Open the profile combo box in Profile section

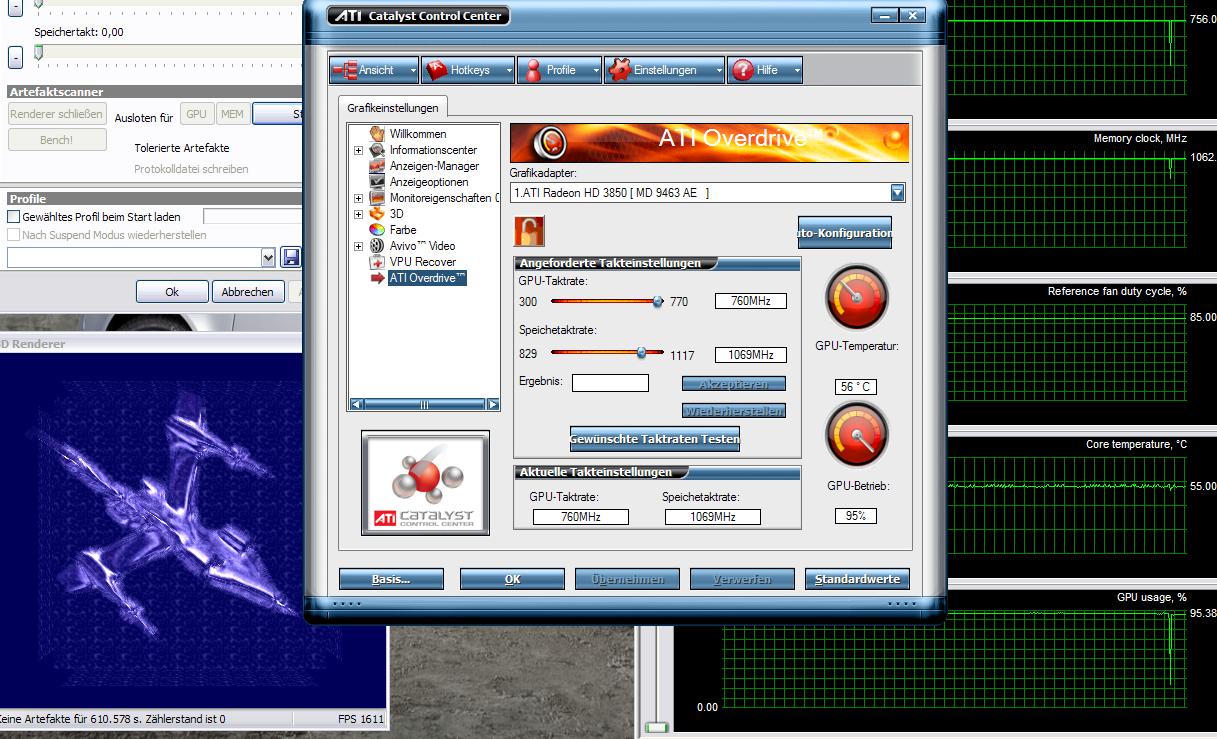coord(141,258)
